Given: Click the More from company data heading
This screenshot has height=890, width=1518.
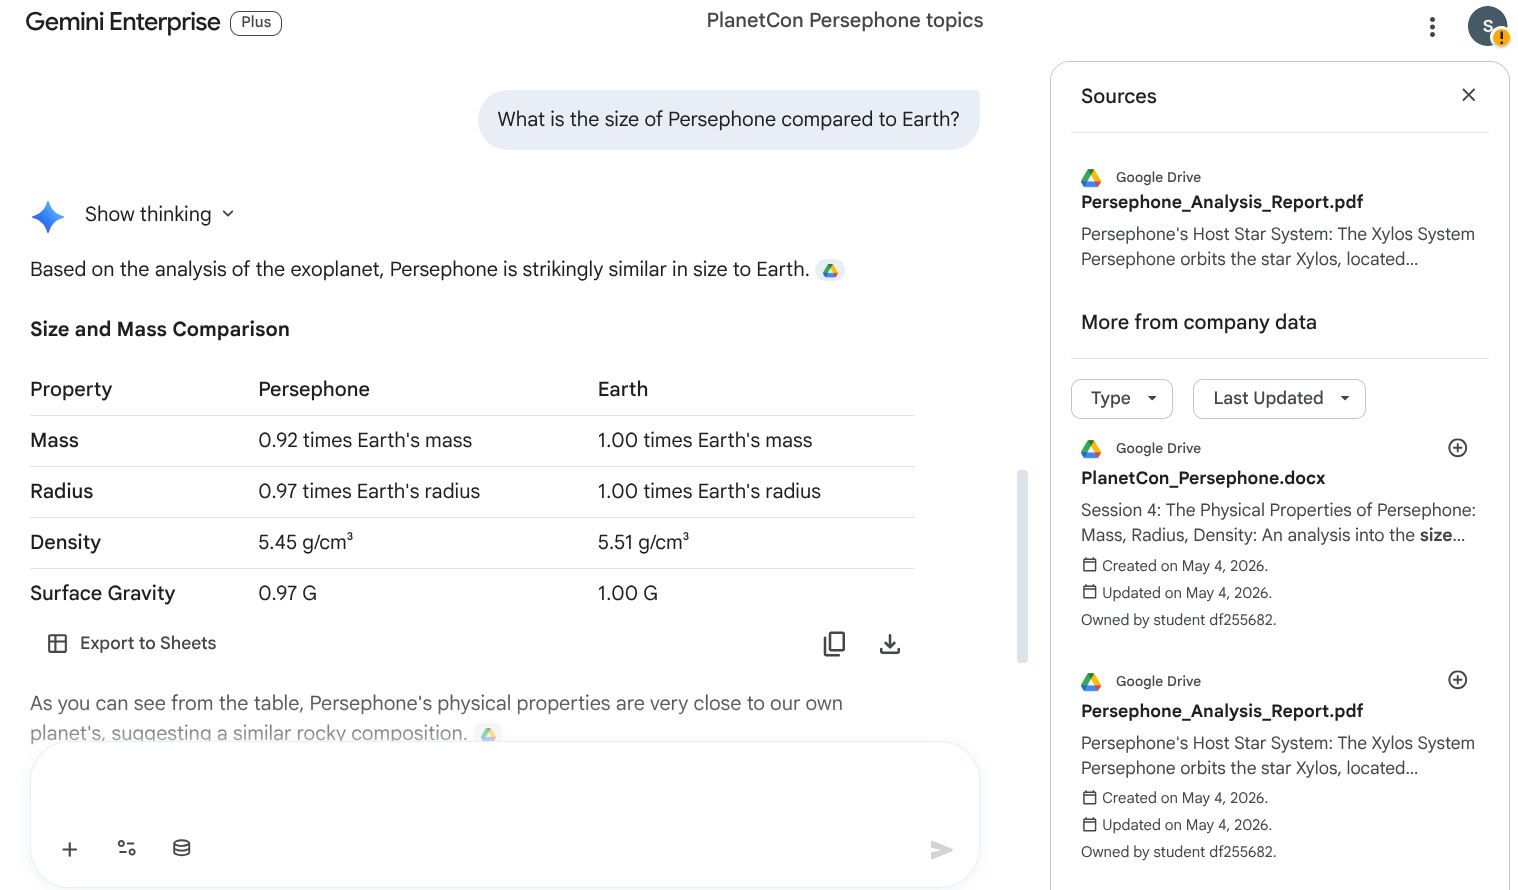Looking at the screenshot, I should 1199,322.
